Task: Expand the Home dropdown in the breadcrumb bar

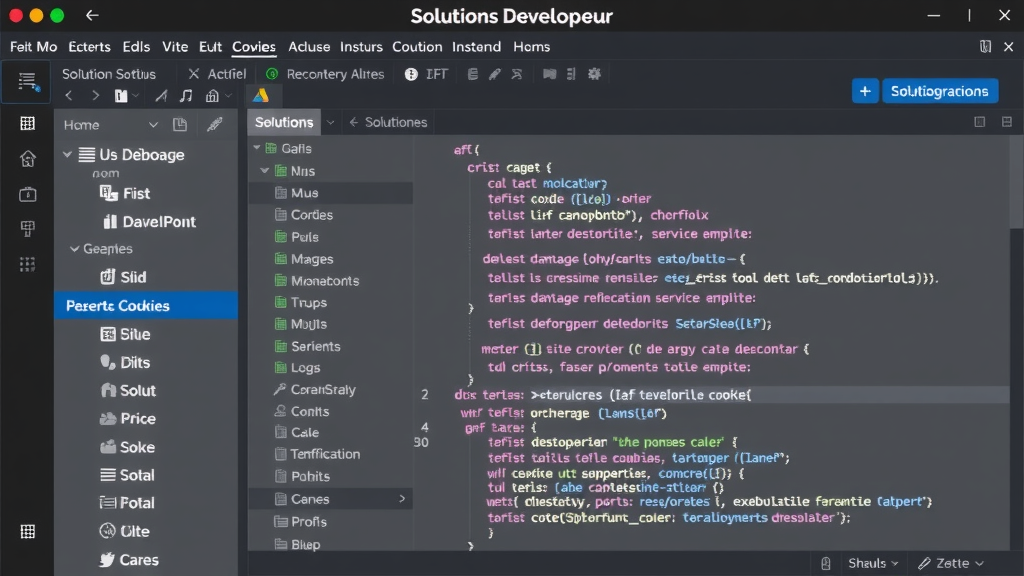Action: point(151,124)
